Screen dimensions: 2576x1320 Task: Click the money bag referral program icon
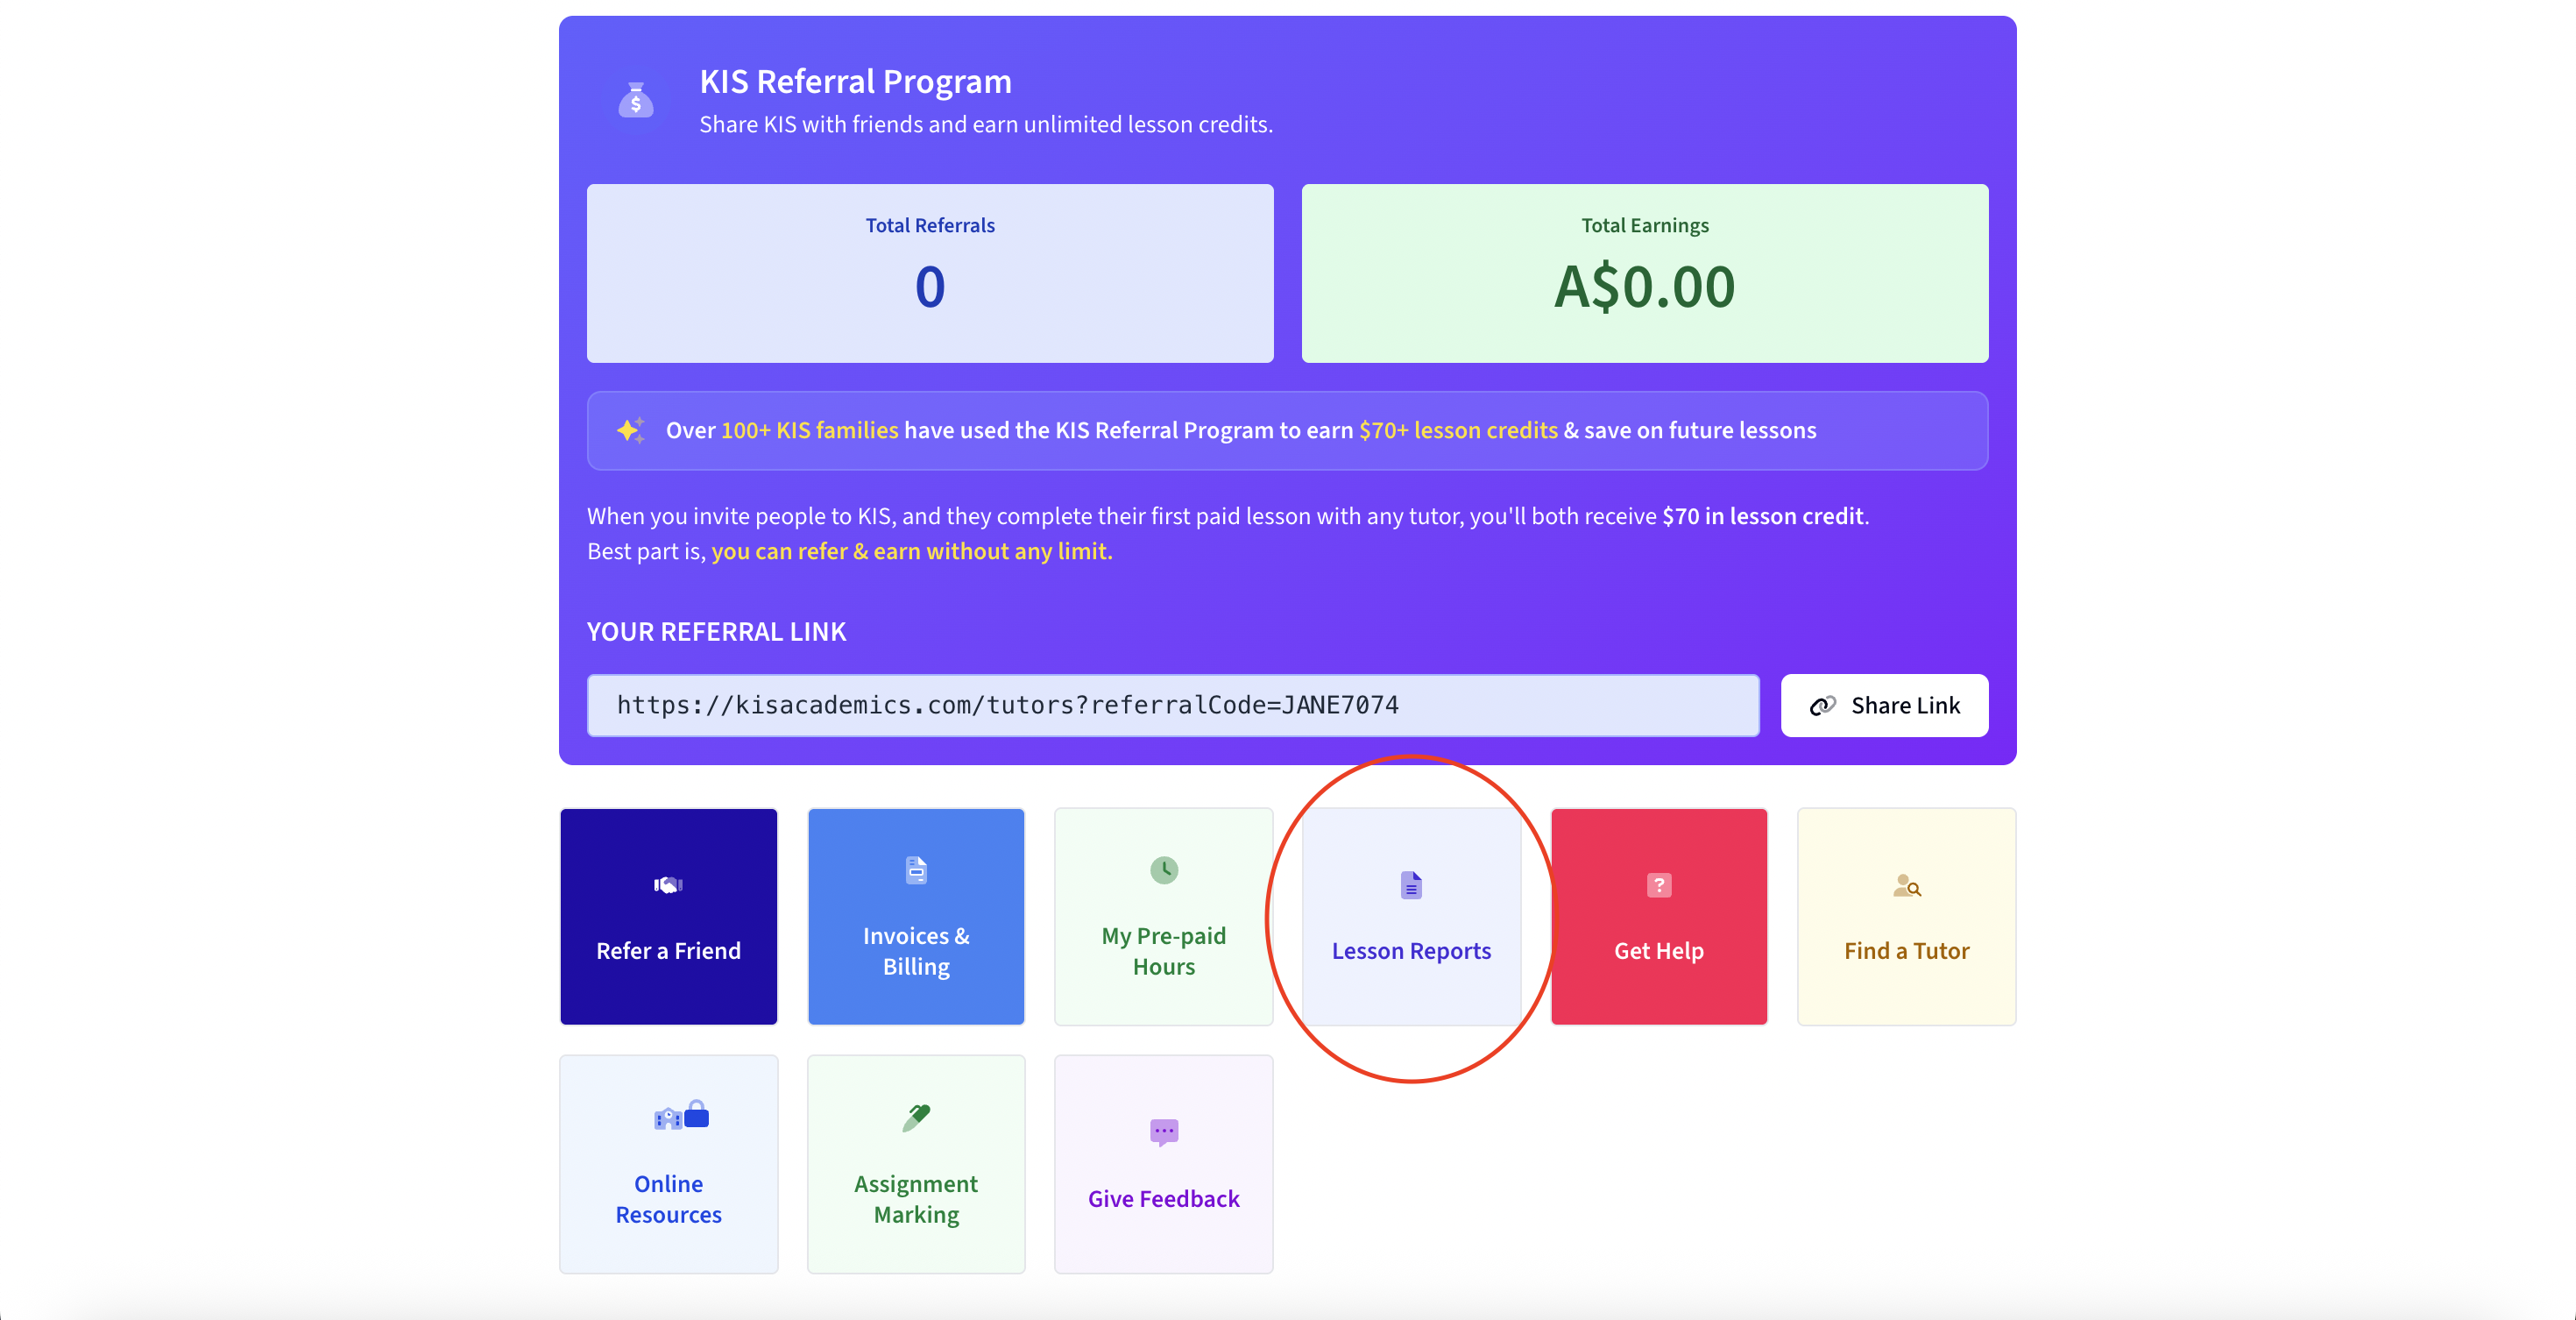pos(636,100)
